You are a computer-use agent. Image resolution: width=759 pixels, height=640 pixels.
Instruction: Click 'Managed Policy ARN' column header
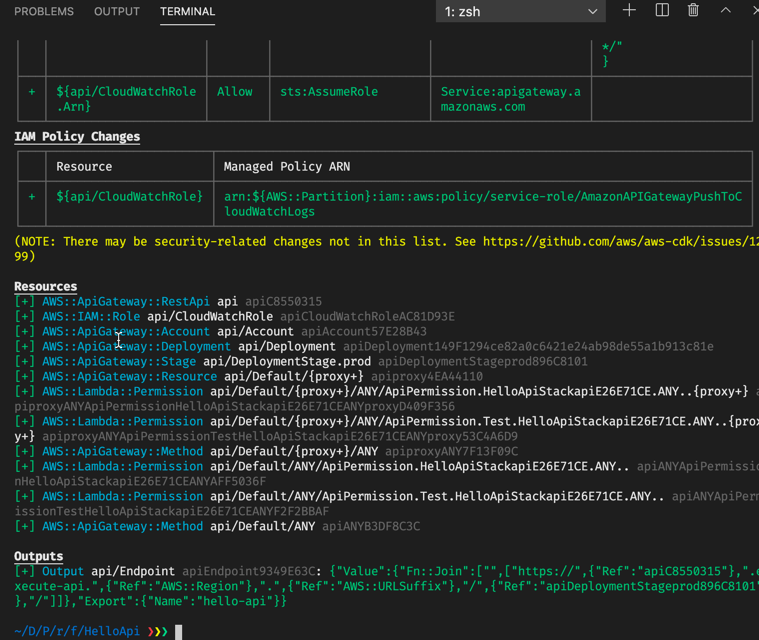pos(287,167)
